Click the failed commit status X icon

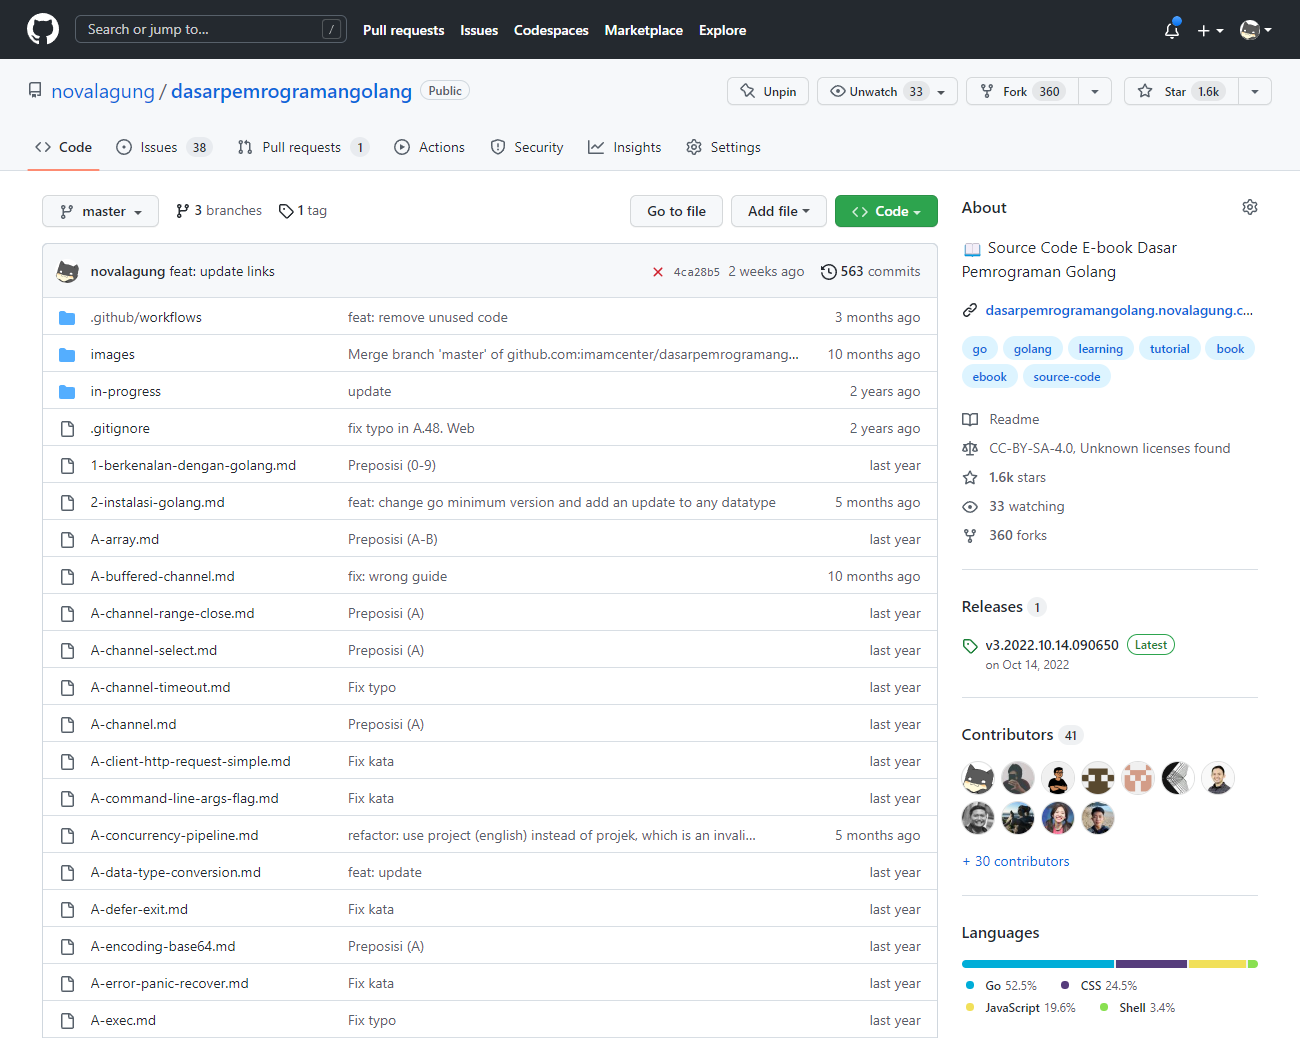tap(658, 272)
